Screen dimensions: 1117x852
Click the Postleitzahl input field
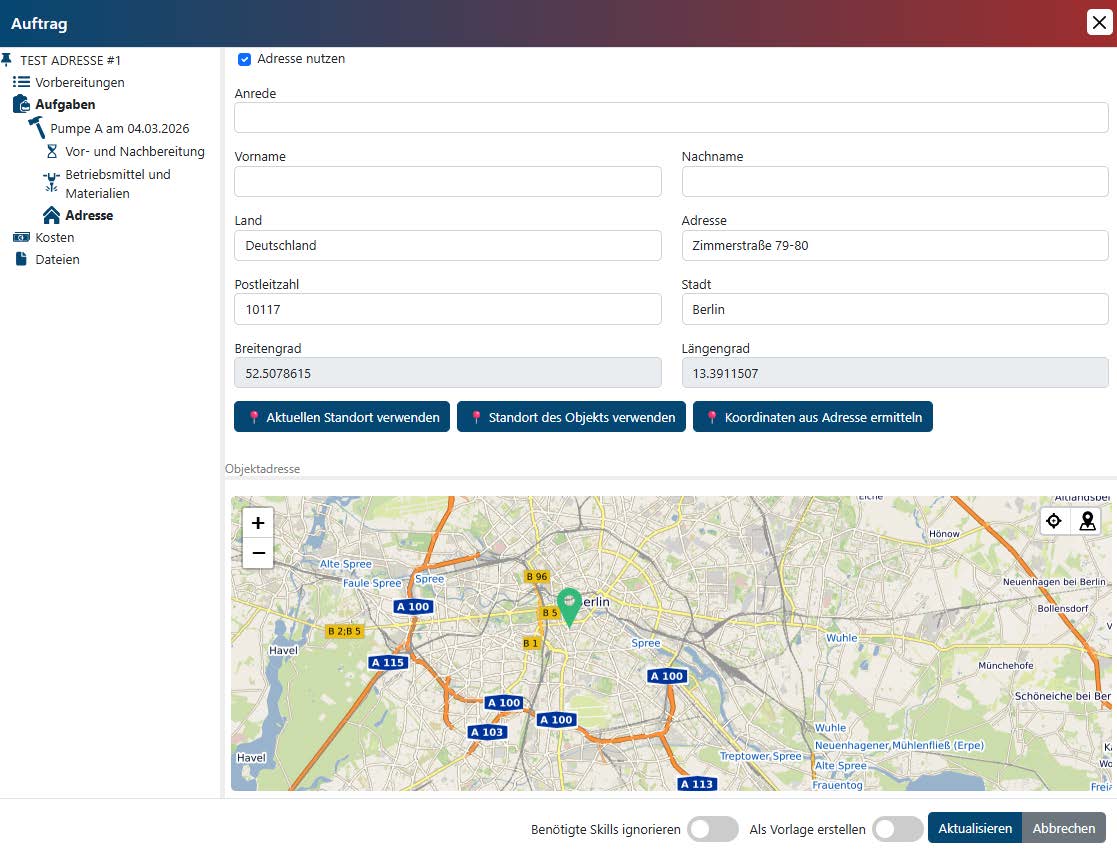(x=447, y=309)
